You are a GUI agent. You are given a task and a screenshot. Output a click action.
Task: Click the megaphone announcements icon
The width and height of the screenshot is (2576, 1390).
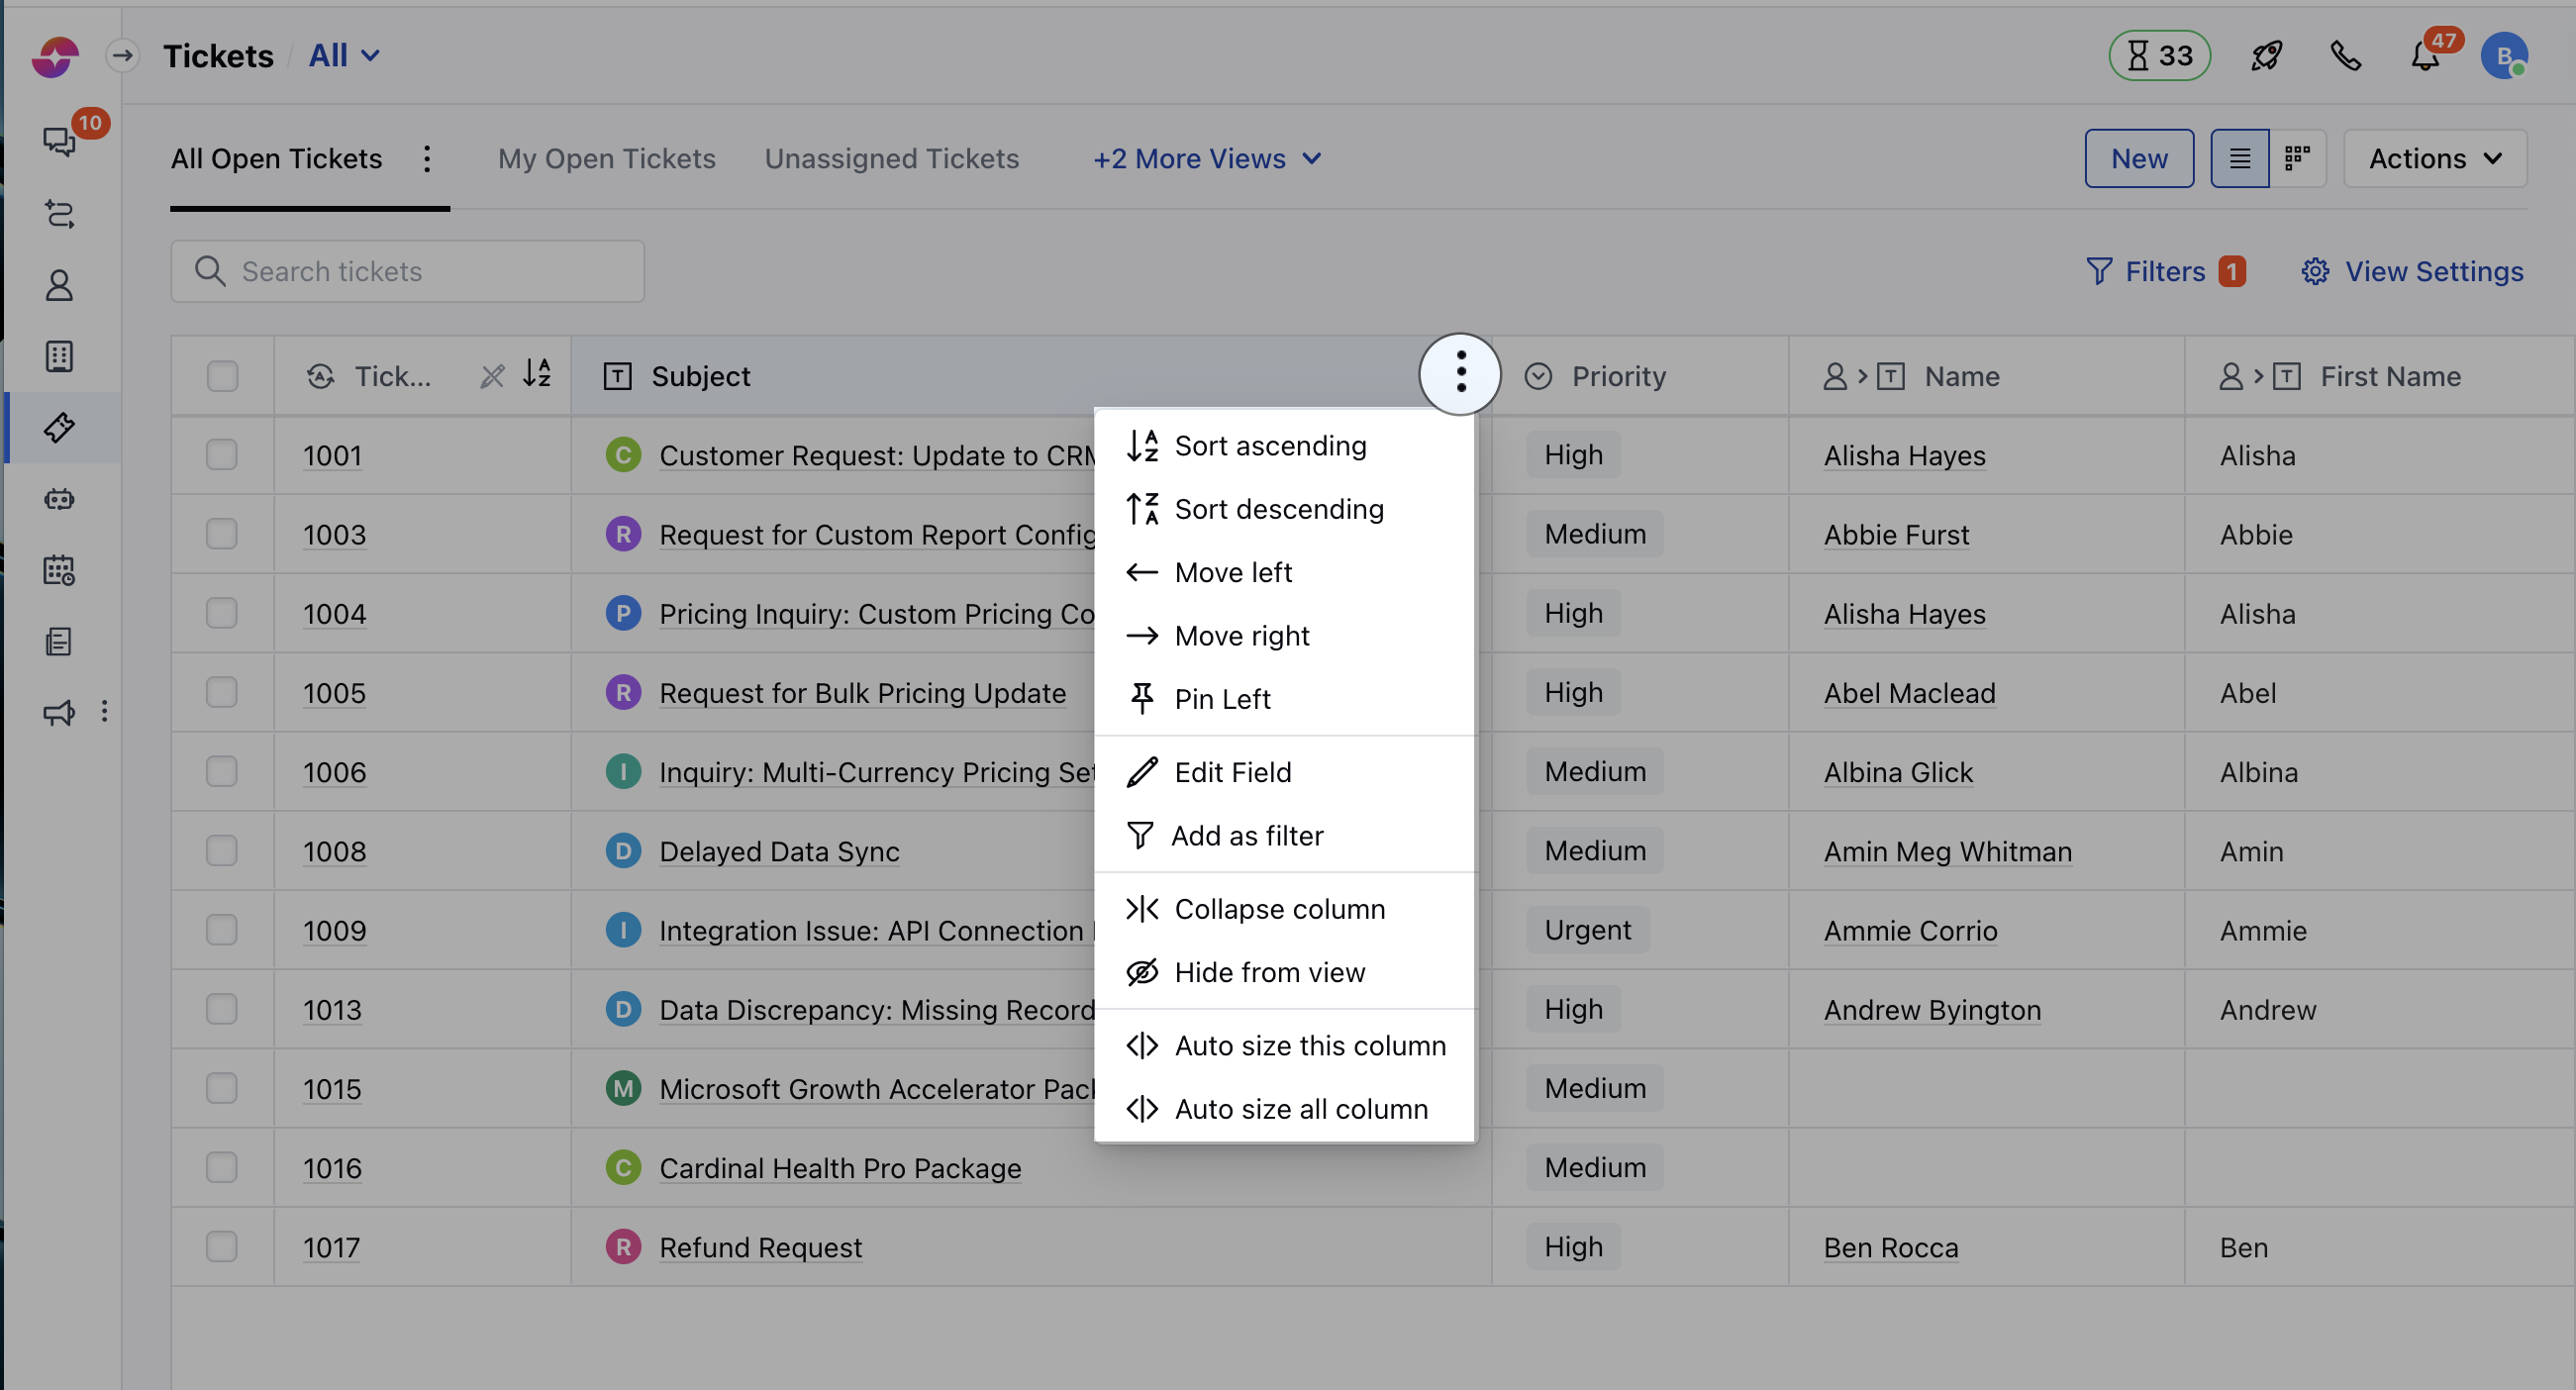pyautogui.click(x=58, y=712)
